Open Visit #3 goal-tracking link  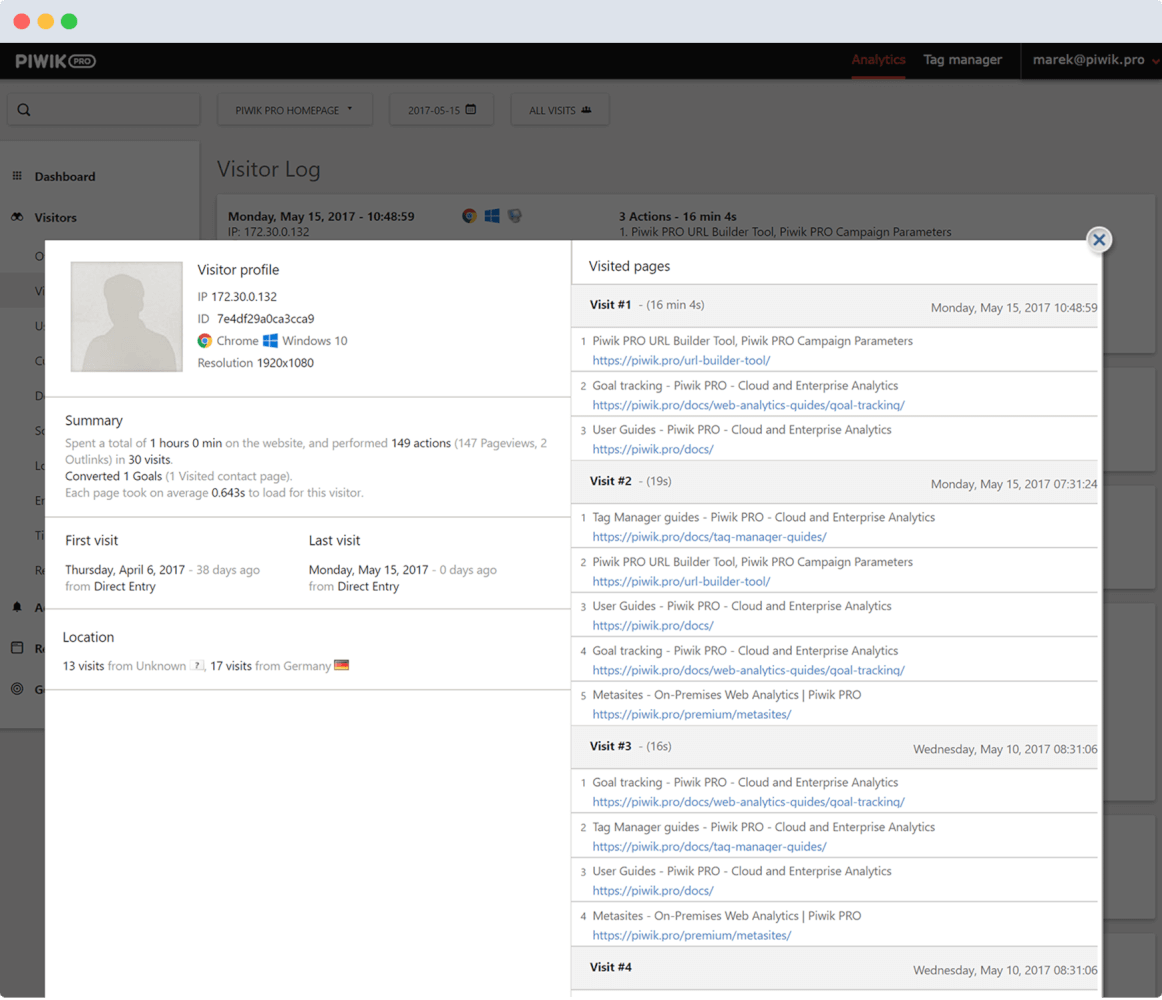click(x=748, y=802)
